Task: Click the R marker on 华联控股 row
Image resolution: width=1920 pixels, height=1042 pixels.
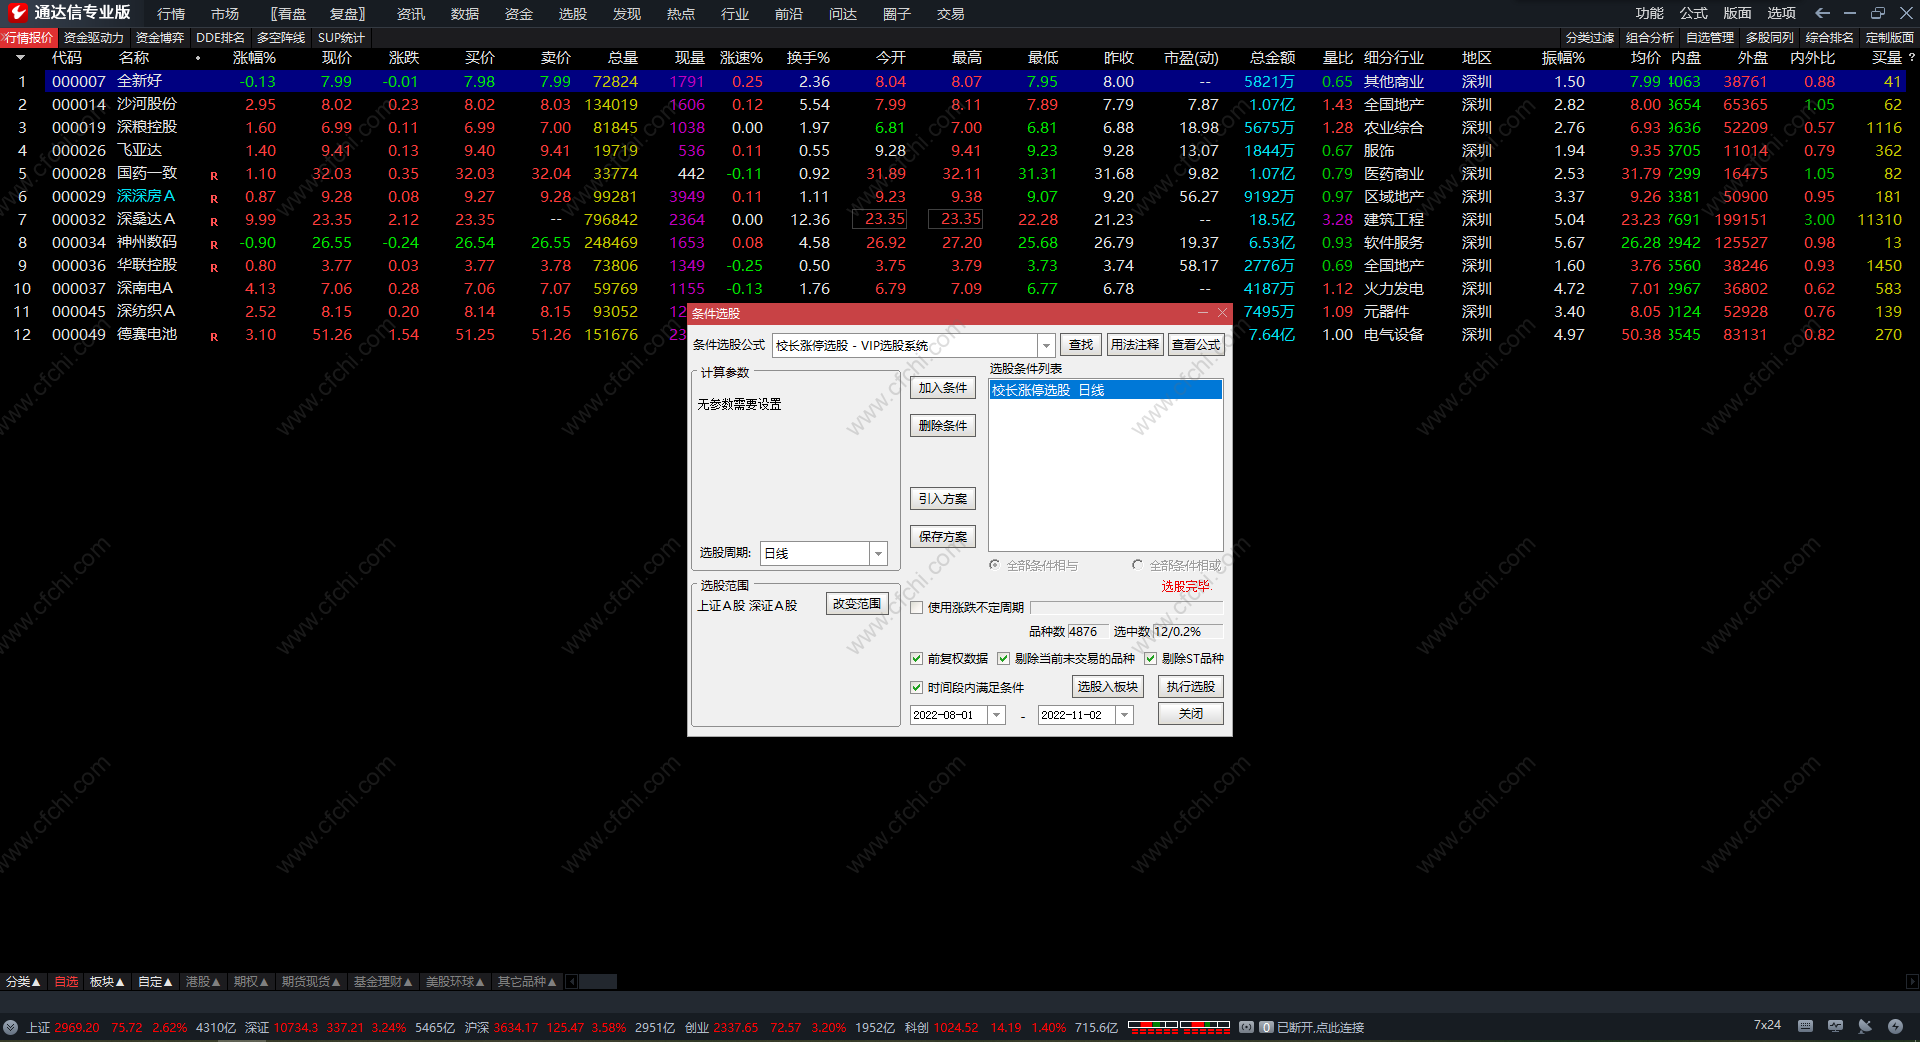Action: click(x=214, y=268)
